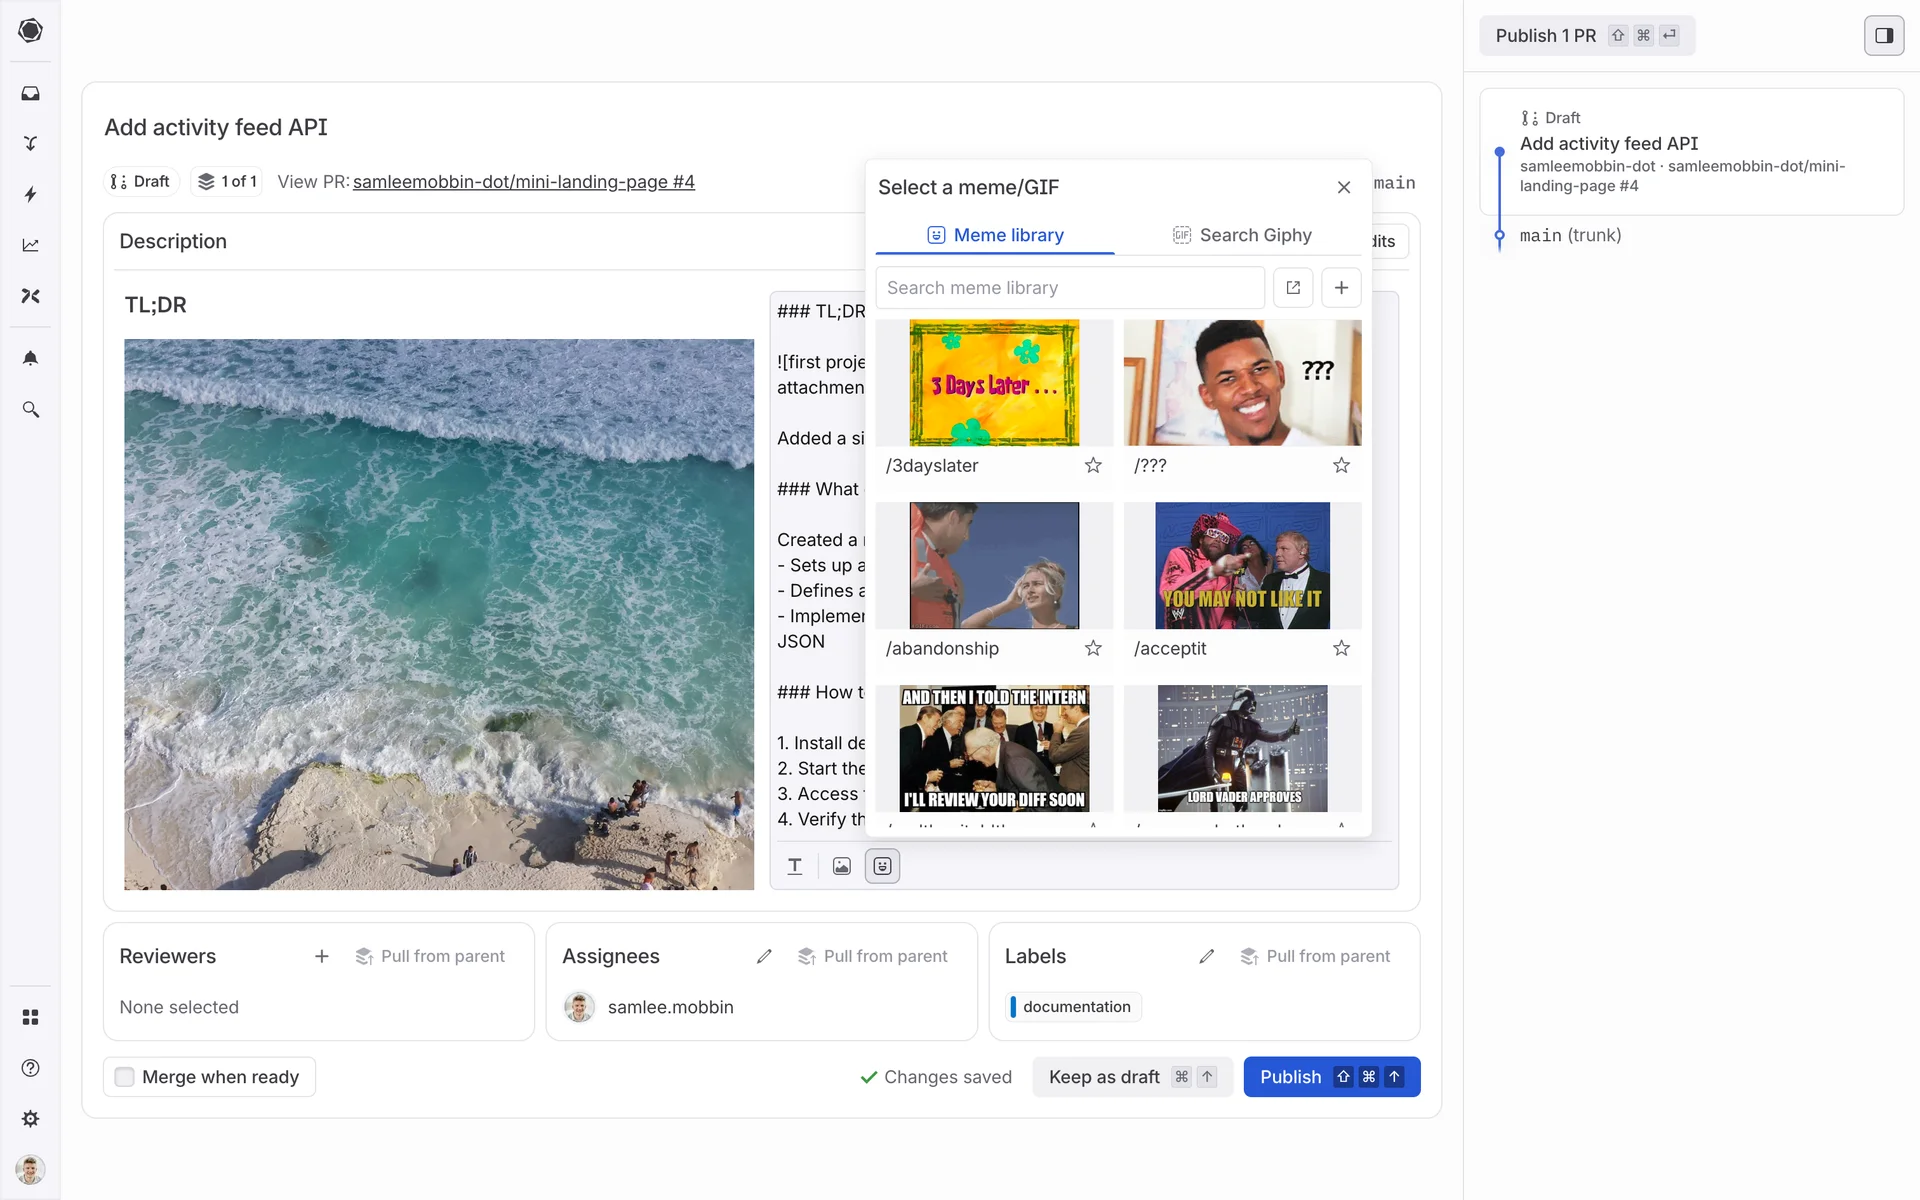Select the Meme library tab
Screen dimensions: 1920x1200
pyautogui.click(x=995, y=235)
